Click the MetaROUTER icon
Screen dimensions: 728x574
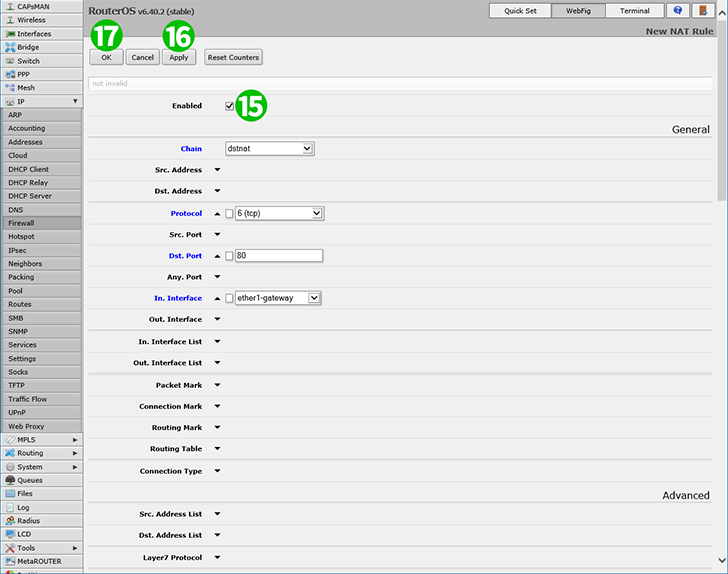click(x=10, y=561)
